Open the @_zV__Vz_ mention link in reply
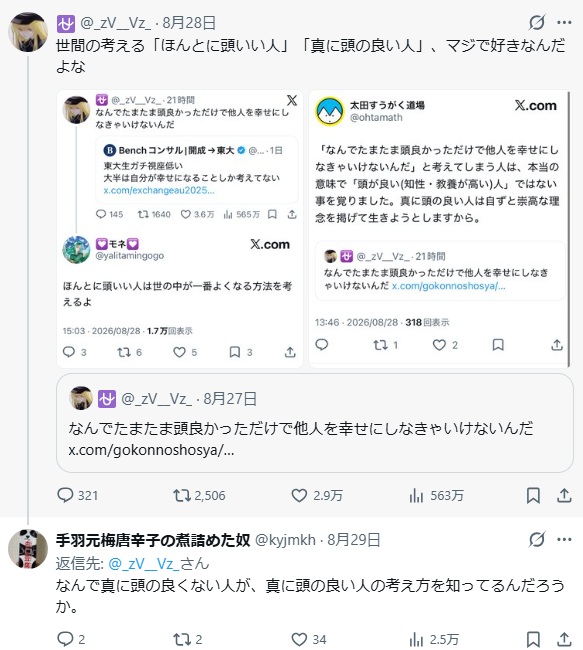The height and width of the screenshot is (650, 583). point(143,563)
